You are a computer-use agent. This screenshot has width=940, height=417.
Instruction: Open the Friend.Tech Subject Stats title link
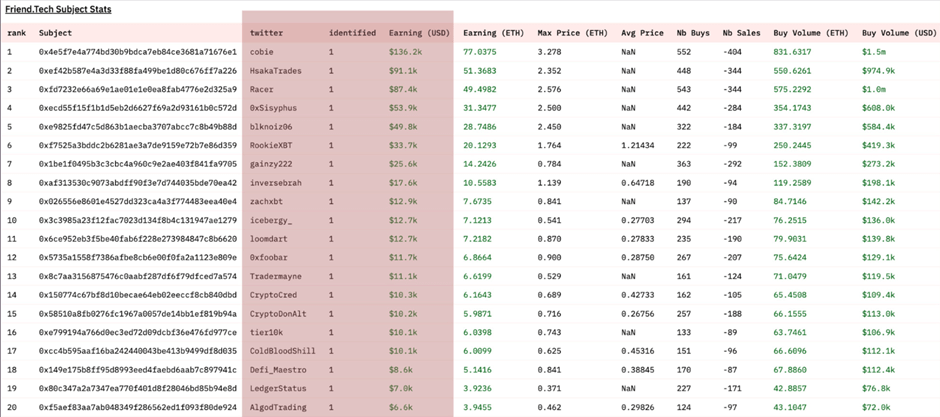click(x=58, y=10)
